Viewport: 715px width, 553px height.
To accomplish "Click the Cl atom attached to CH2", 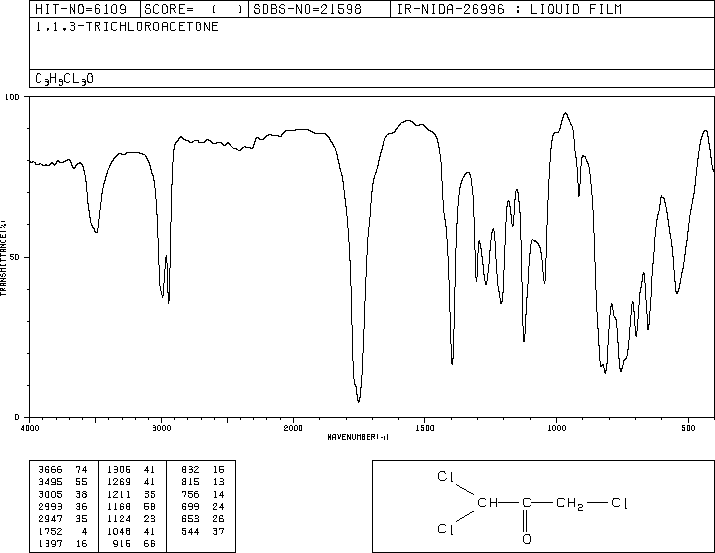I will (619, 503).
